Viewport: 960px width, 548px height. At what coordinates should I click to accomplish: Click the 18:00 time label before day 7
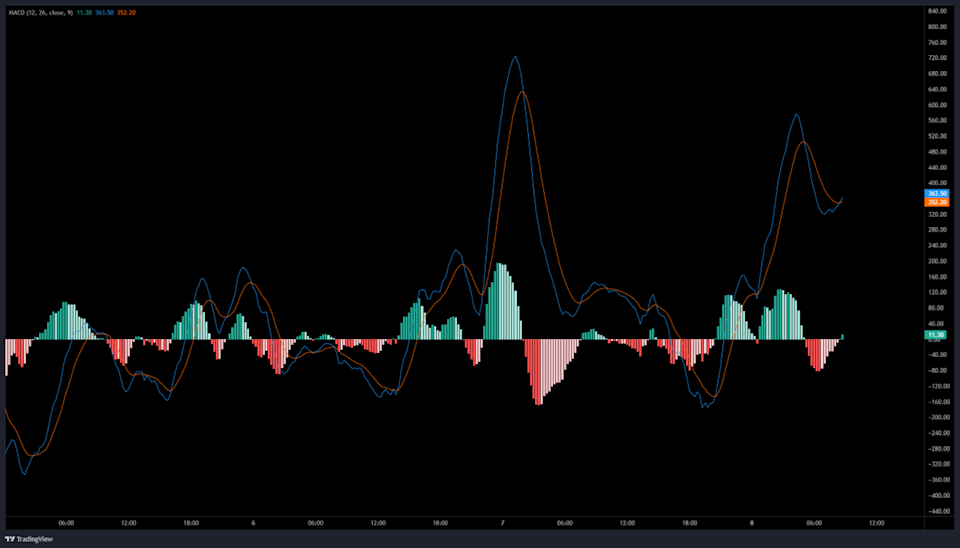coord(440,523)
